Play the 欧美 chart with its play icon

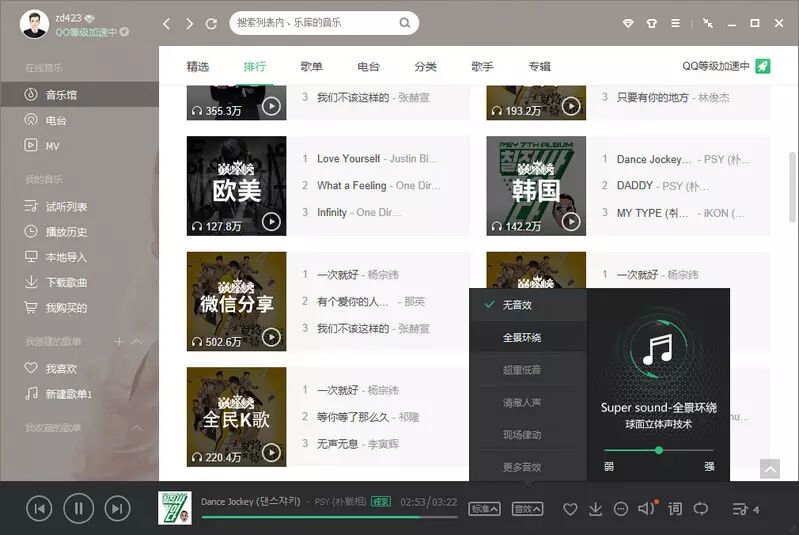[x=271, y=222]
